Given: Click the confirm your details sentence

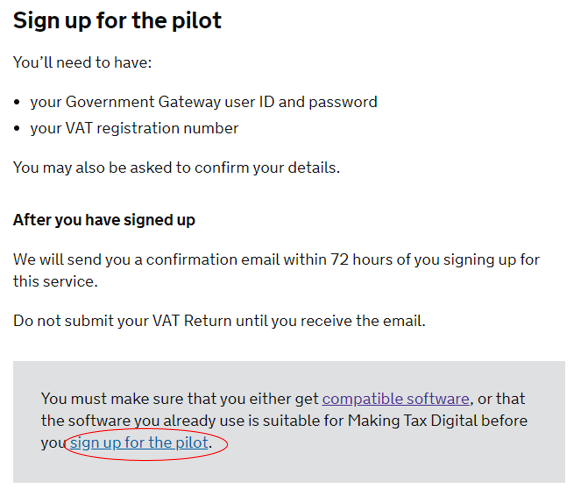Looking at the screenshot, I should [177, 168].
